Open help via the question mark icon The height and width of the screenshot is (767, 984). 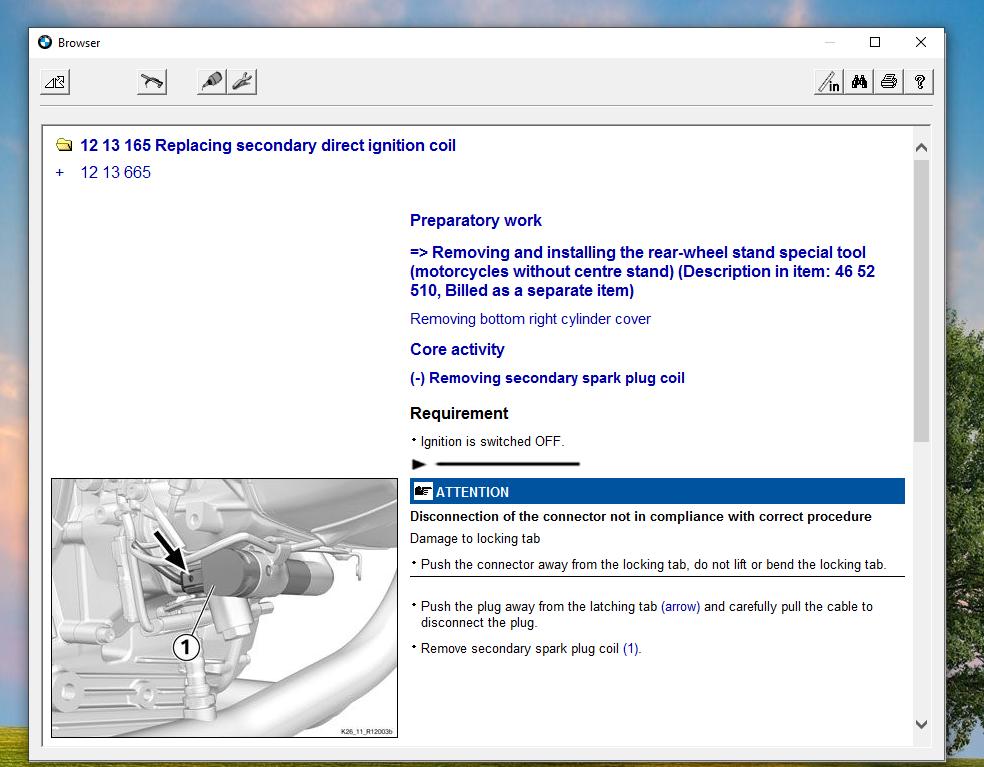[x=919, y=82]
